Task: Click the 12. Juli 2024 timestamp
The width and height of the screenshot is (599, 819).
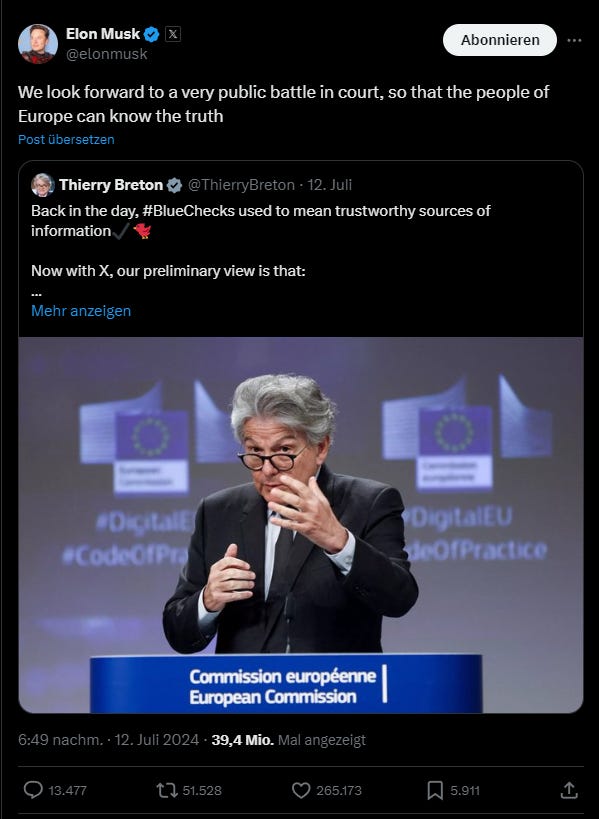Action: [157, 740]
